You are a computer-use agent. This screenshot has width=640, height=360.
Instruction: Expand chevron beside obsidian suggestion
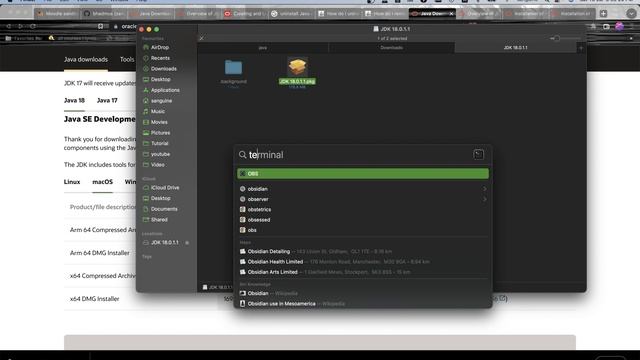[x=484, y=189]
